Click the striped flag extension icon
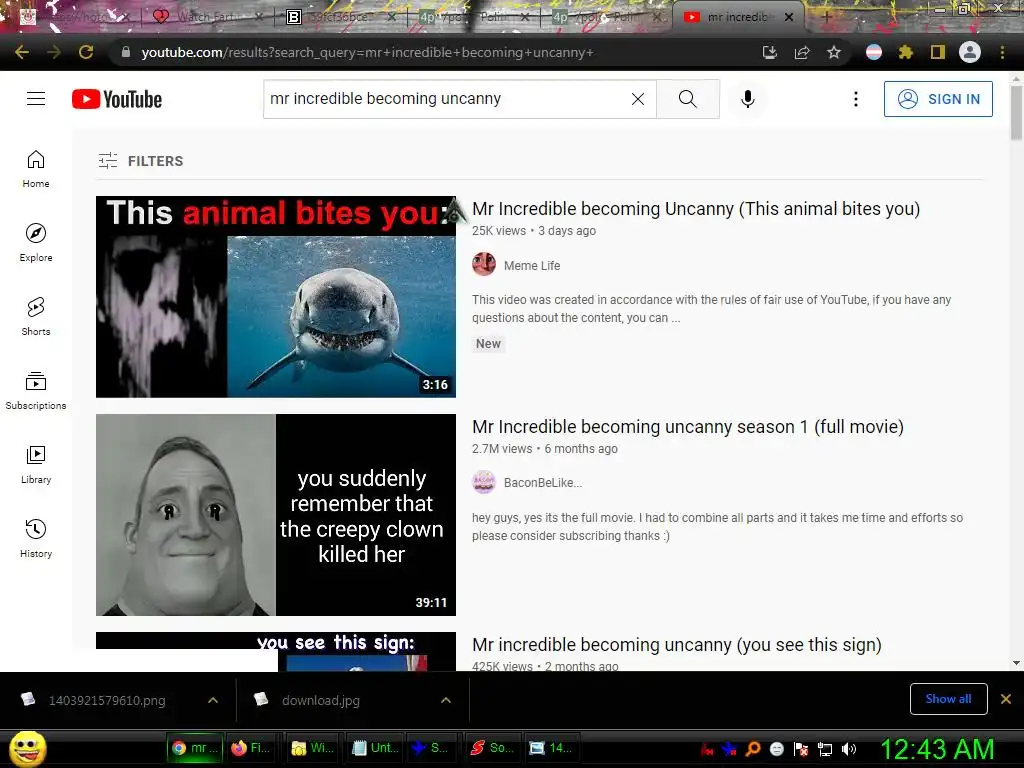 point(874,52)
